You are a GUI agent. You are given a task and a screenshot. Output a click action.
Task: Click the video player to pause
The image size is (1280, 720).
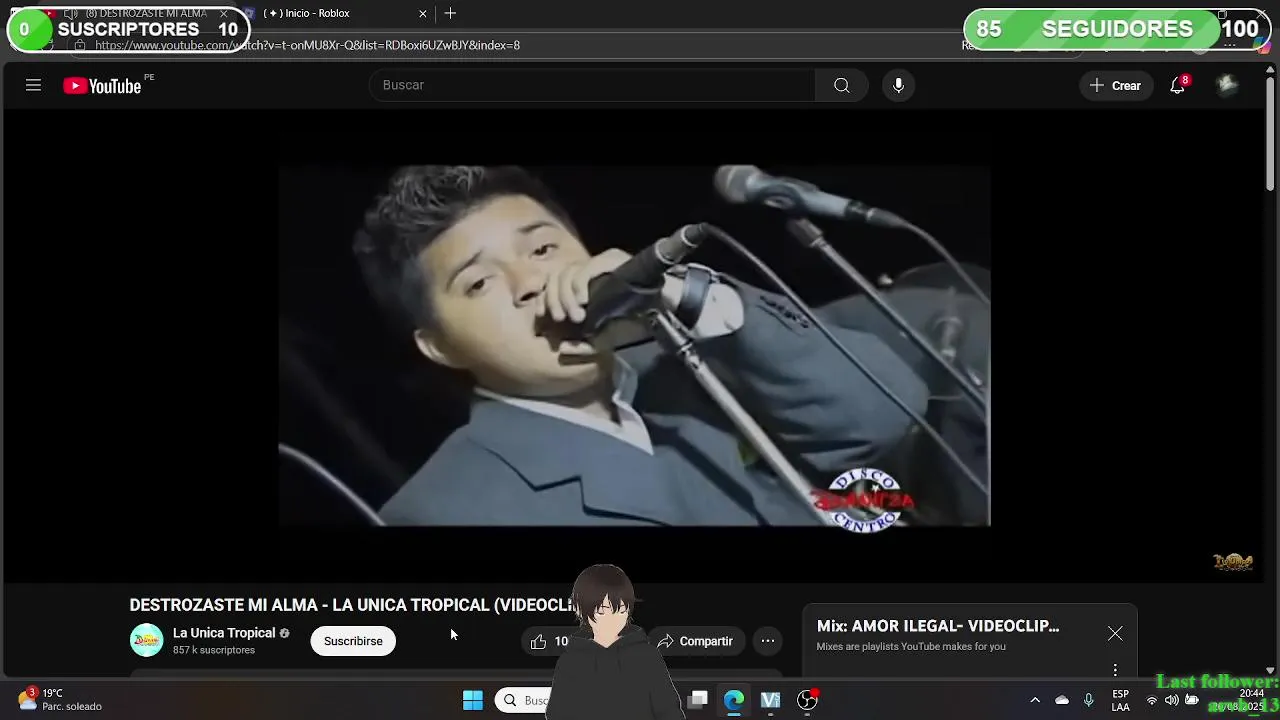coord(634,345)
